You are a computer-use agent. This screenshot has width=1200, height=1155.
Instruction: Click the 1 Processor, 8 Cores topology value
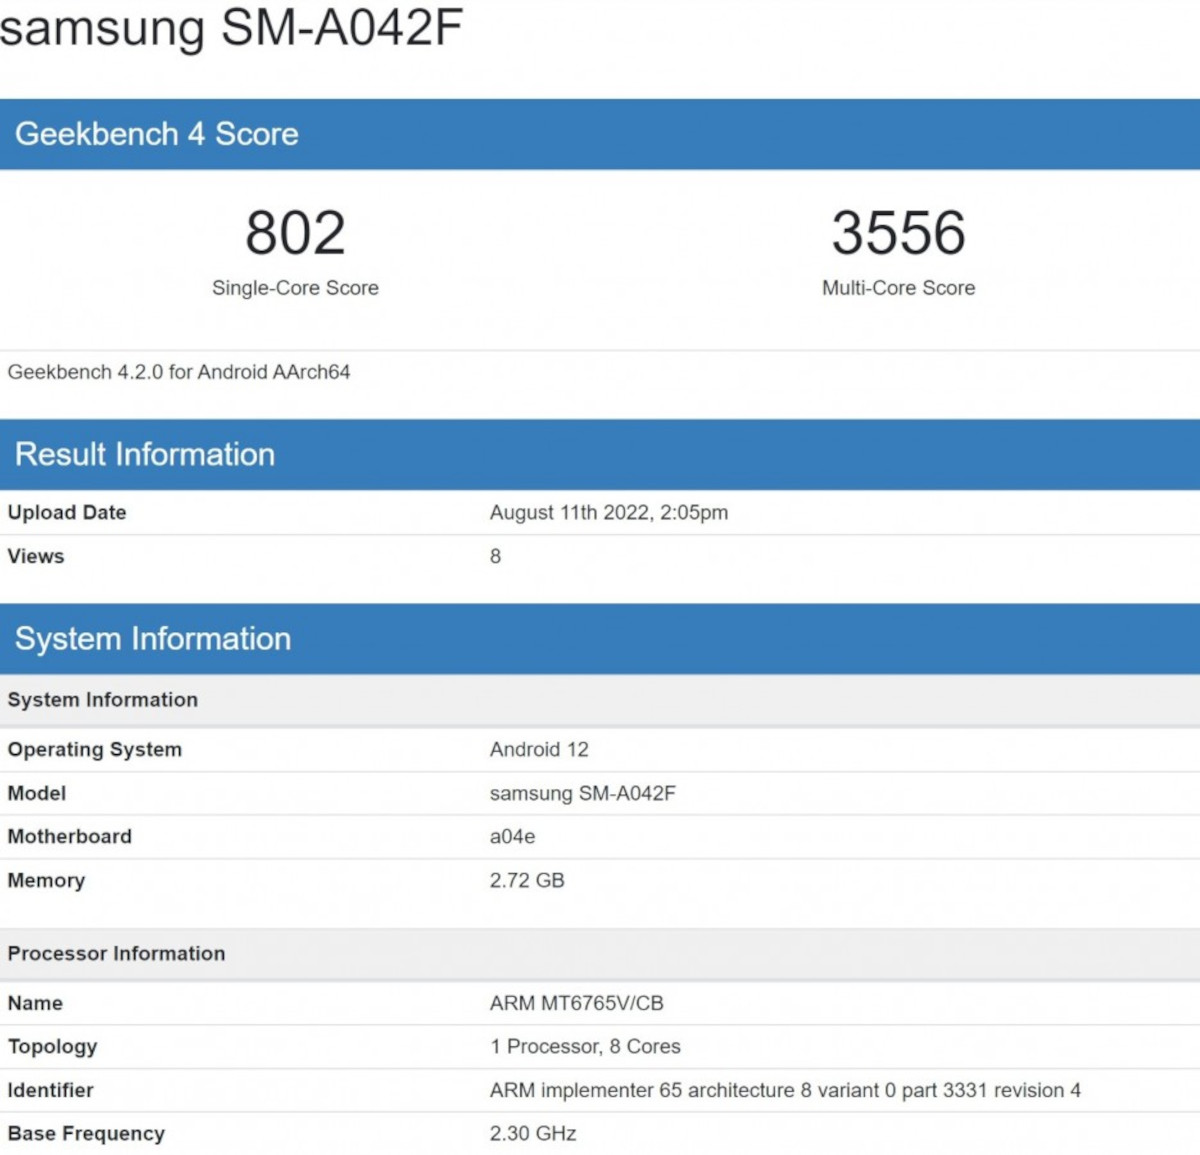click(585, 1046)
